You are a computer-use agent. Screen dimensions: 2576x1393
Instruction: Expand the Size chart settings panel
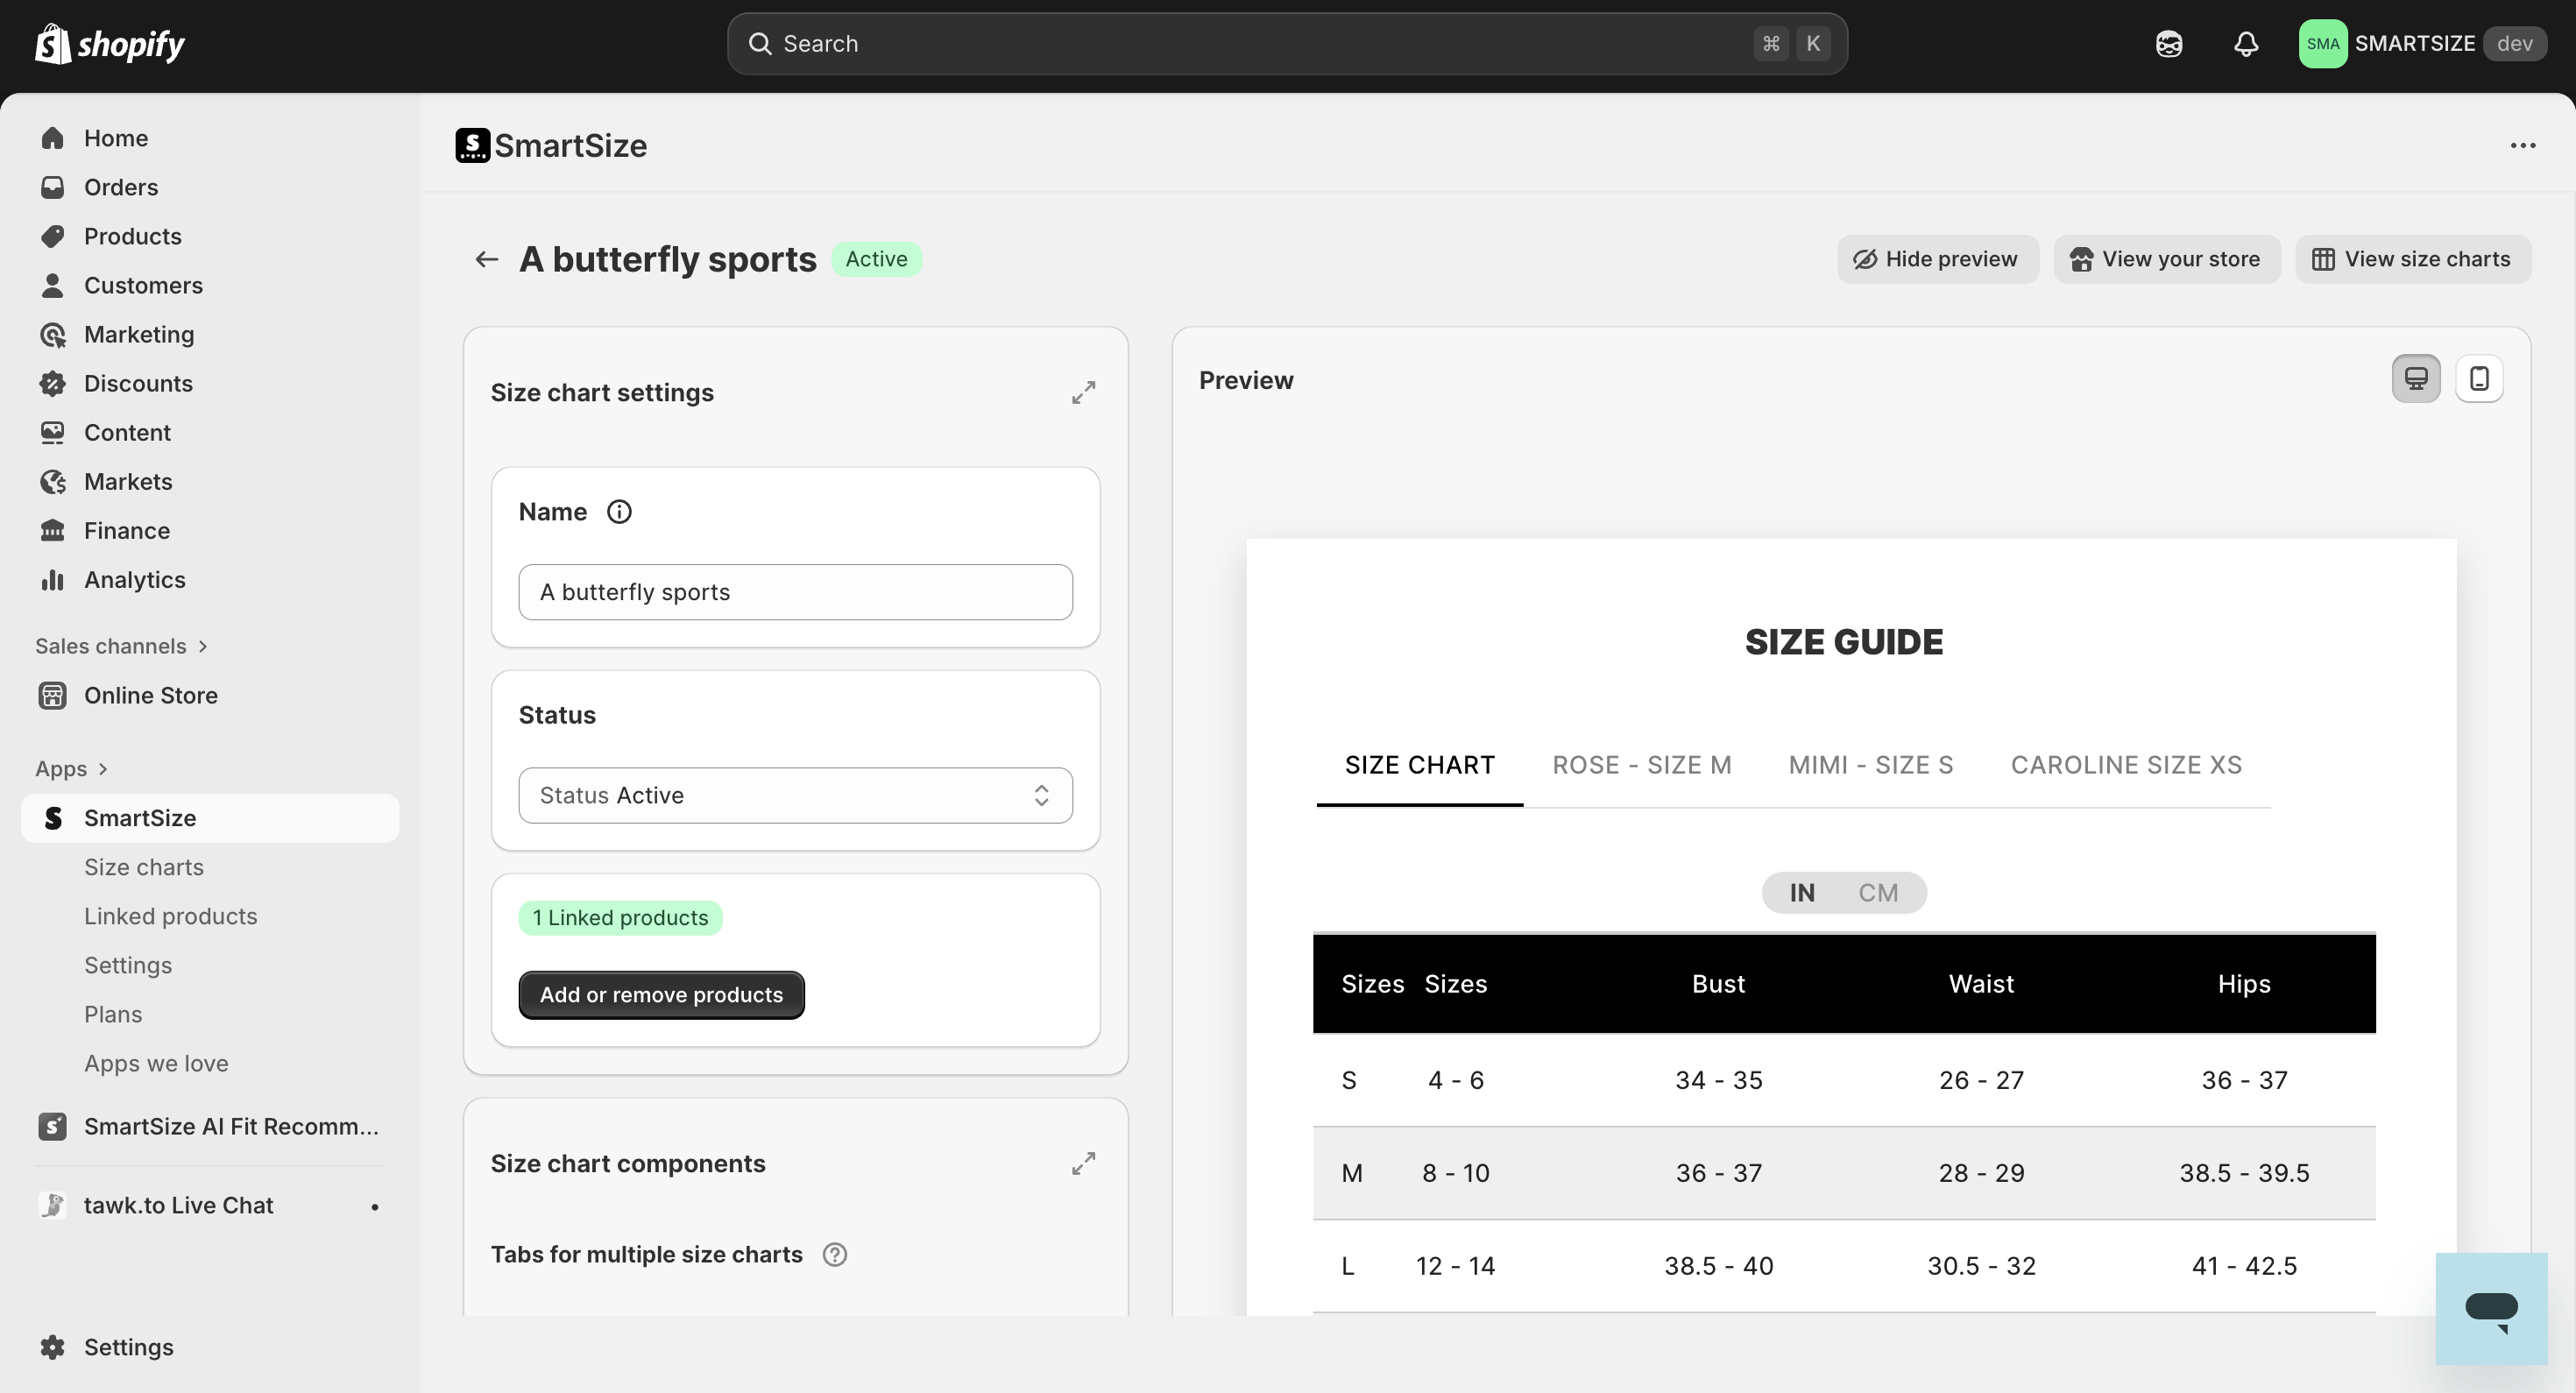1083,392
